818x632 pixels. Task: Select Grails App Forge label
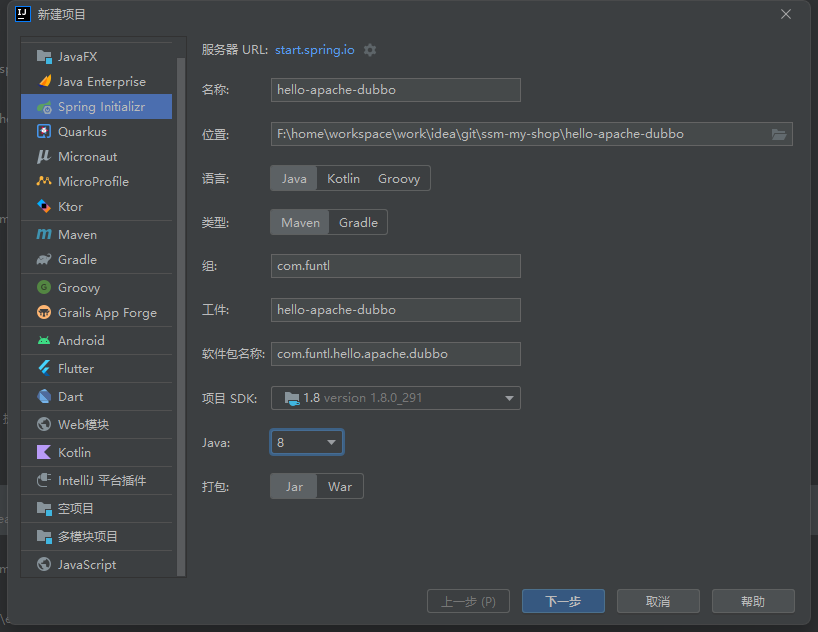pos(107,313)
